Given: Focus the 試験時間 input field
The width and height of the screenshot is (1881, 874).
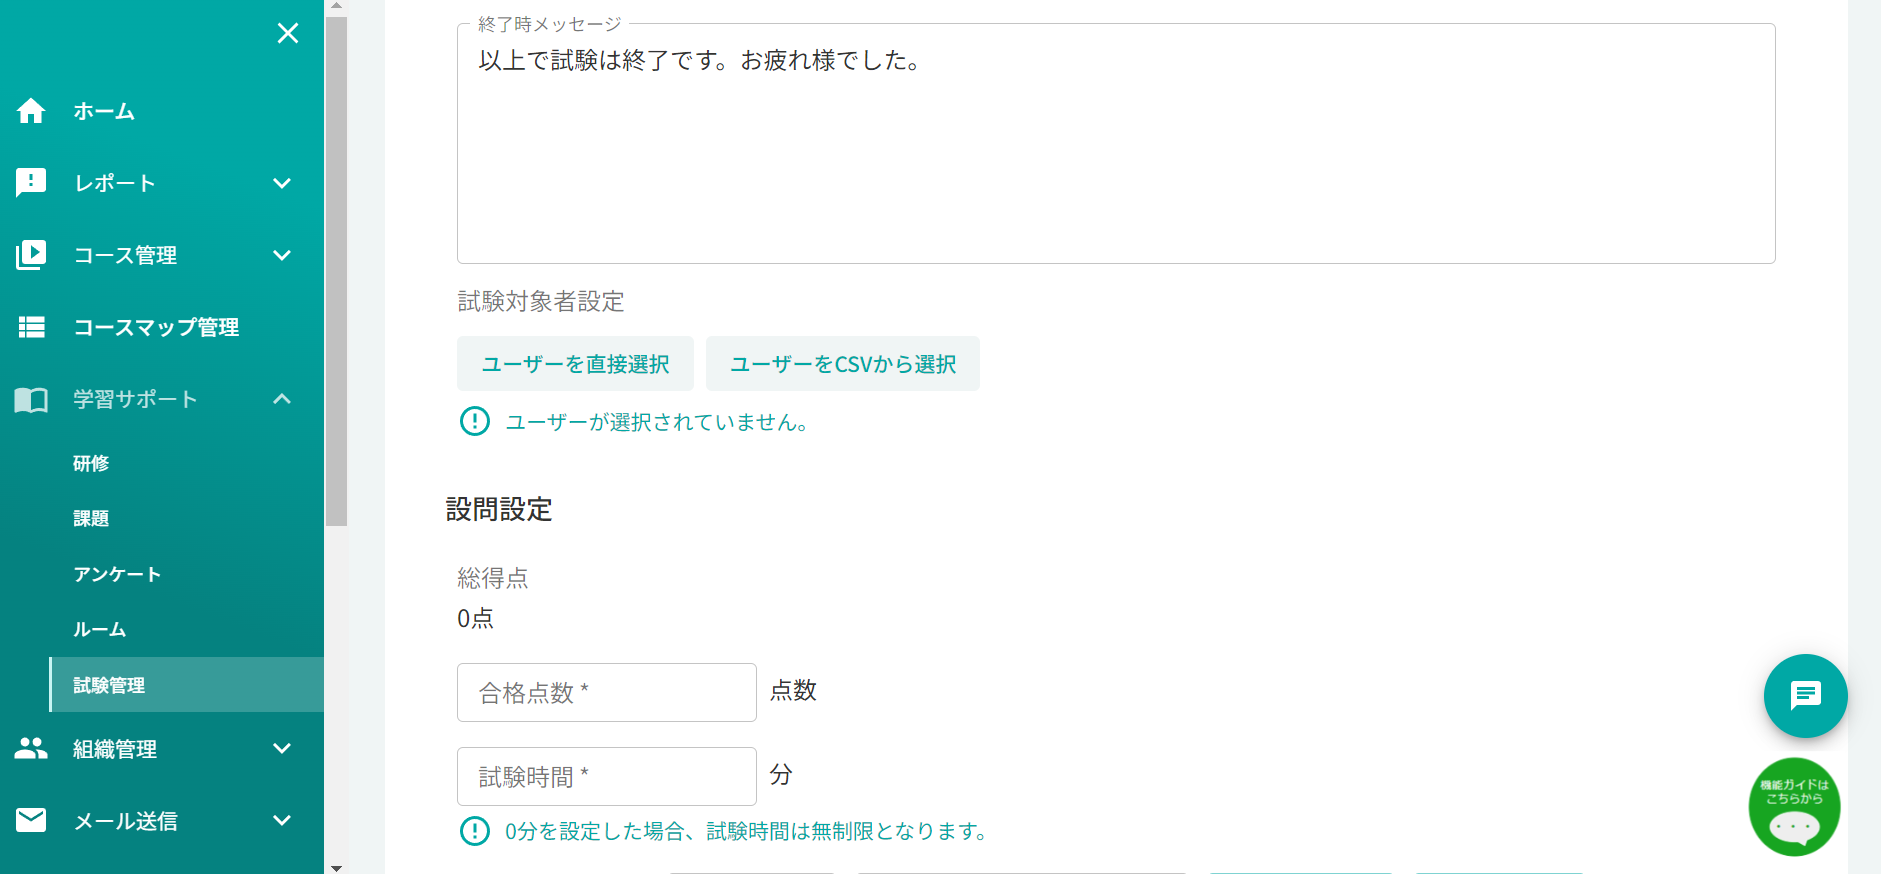Looking at the screenshot, I should 607,776.
